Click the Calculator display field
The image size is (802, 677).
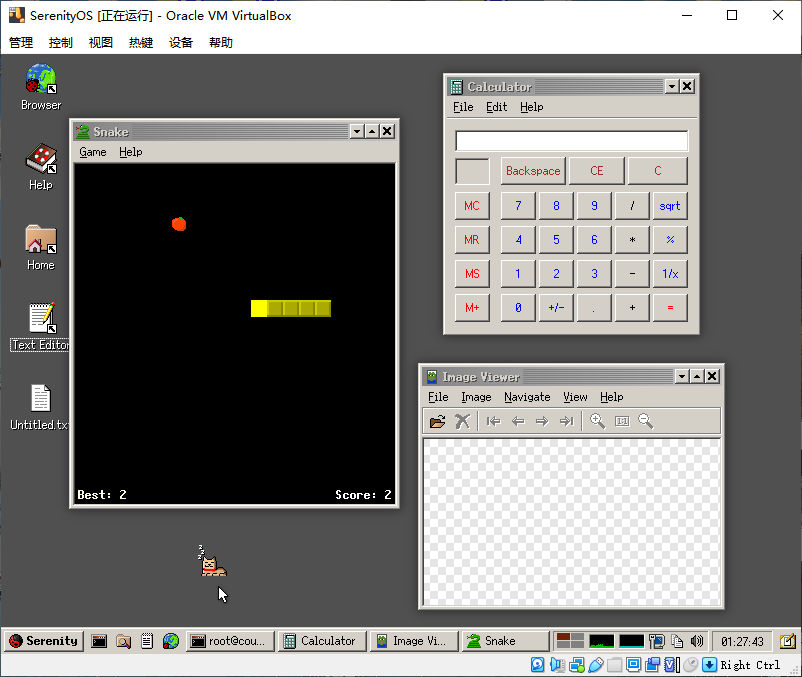571,141
